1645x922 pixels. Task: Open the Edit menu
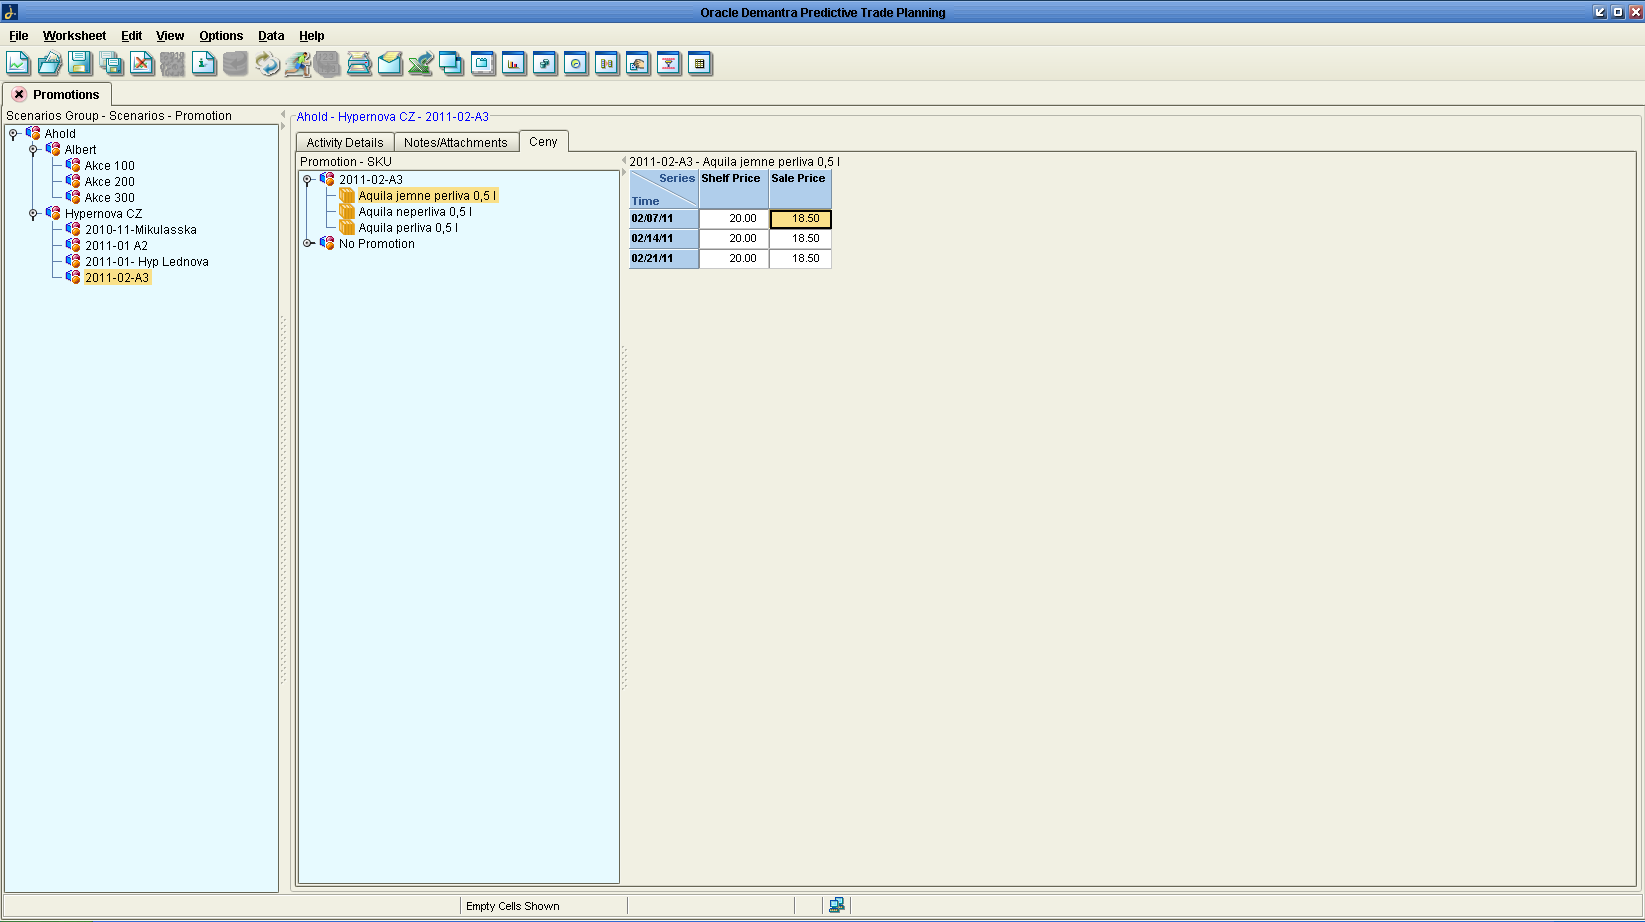pyautogui.click(x=131, y=35)
